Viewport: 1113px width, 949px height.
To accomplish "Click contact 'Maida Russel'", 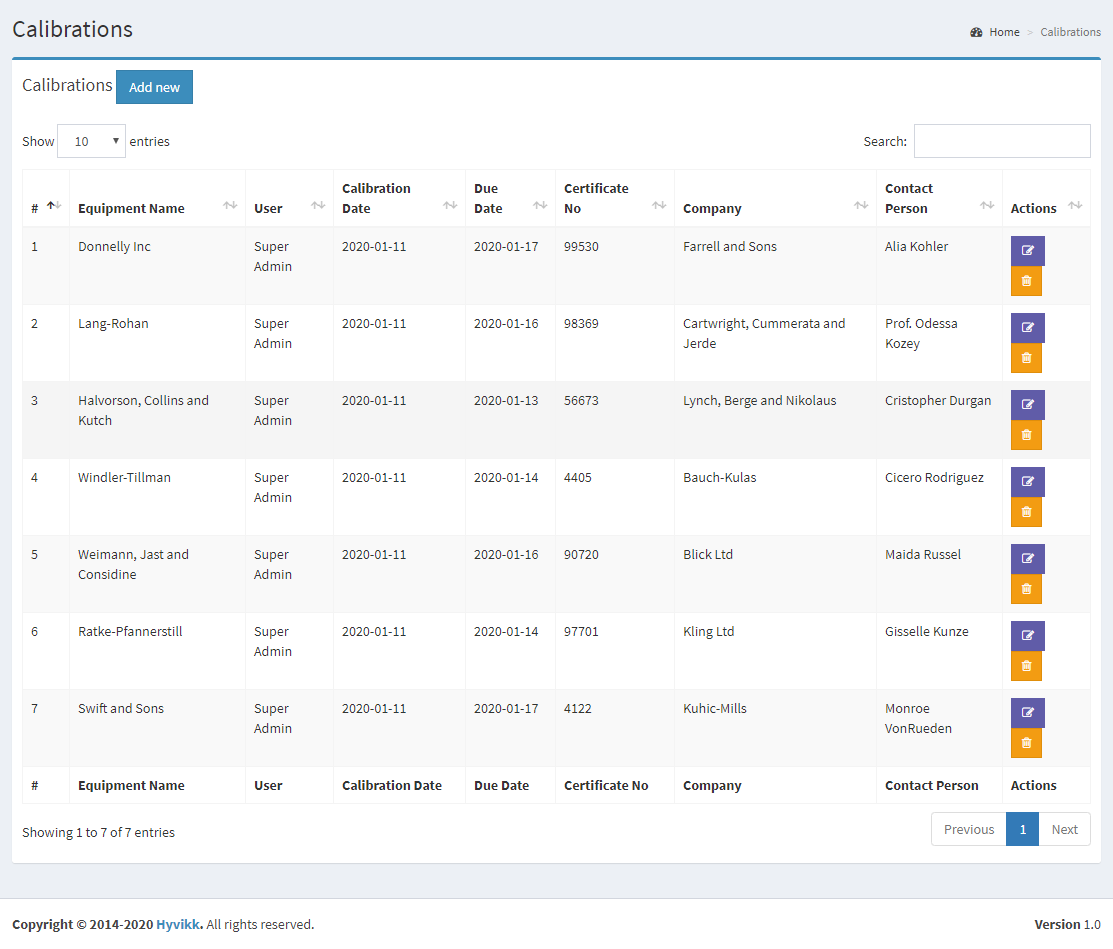I will (923, 554).
